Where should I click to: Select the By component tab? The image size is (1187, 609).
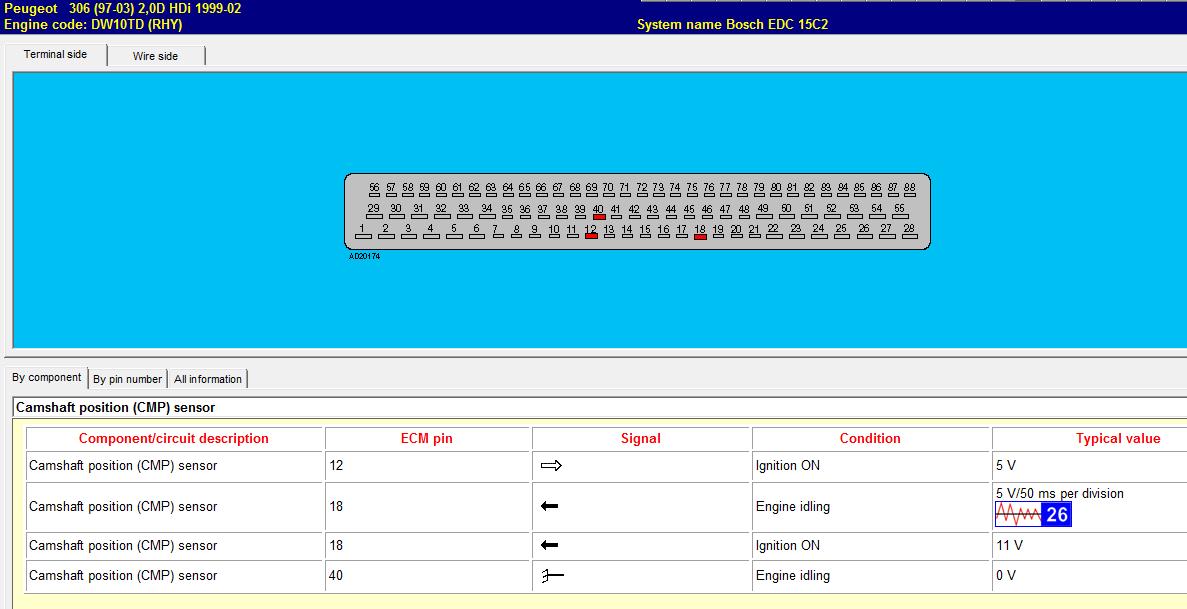[x=47, y=377]
